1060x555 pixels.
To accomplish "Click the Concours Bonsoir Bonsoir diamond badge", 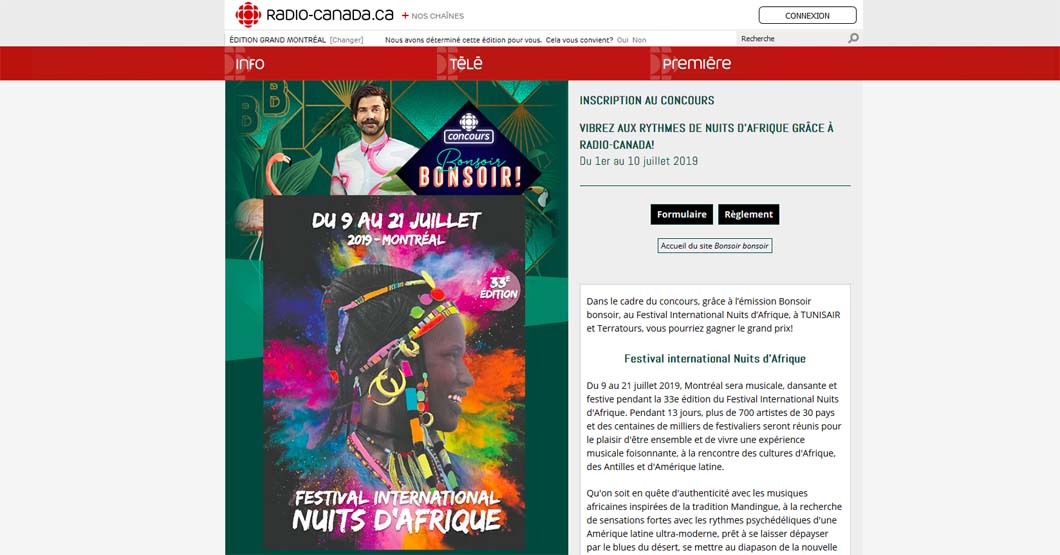I will coord(468,150).
